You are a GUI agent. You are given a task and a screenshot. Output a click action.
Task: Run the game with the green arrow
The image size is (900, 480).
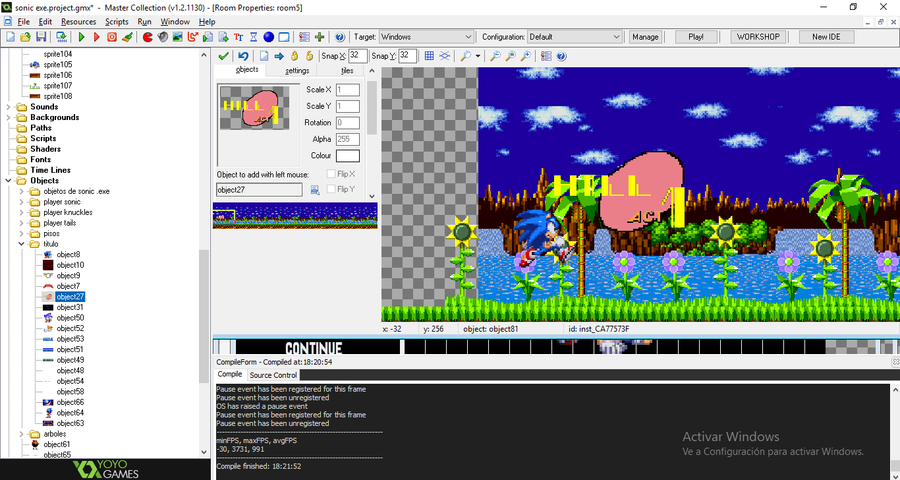click(82, 37)
